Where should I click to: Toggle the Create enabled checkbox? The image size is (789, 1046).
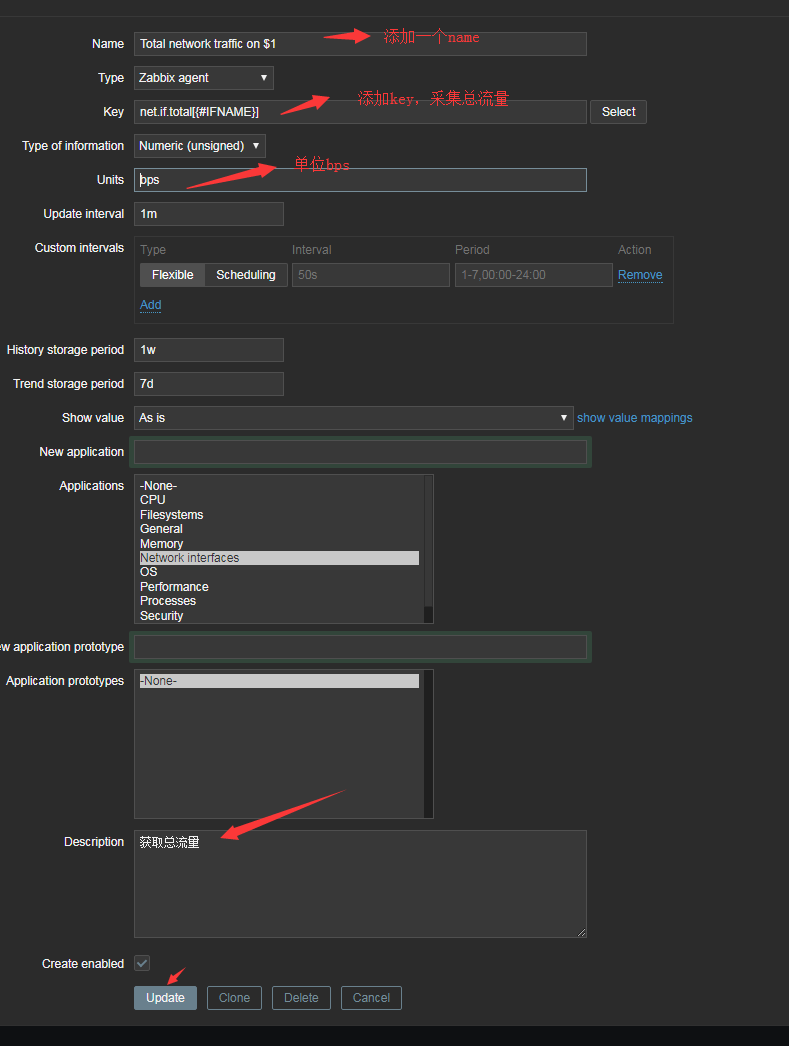(x=141, y=963)
